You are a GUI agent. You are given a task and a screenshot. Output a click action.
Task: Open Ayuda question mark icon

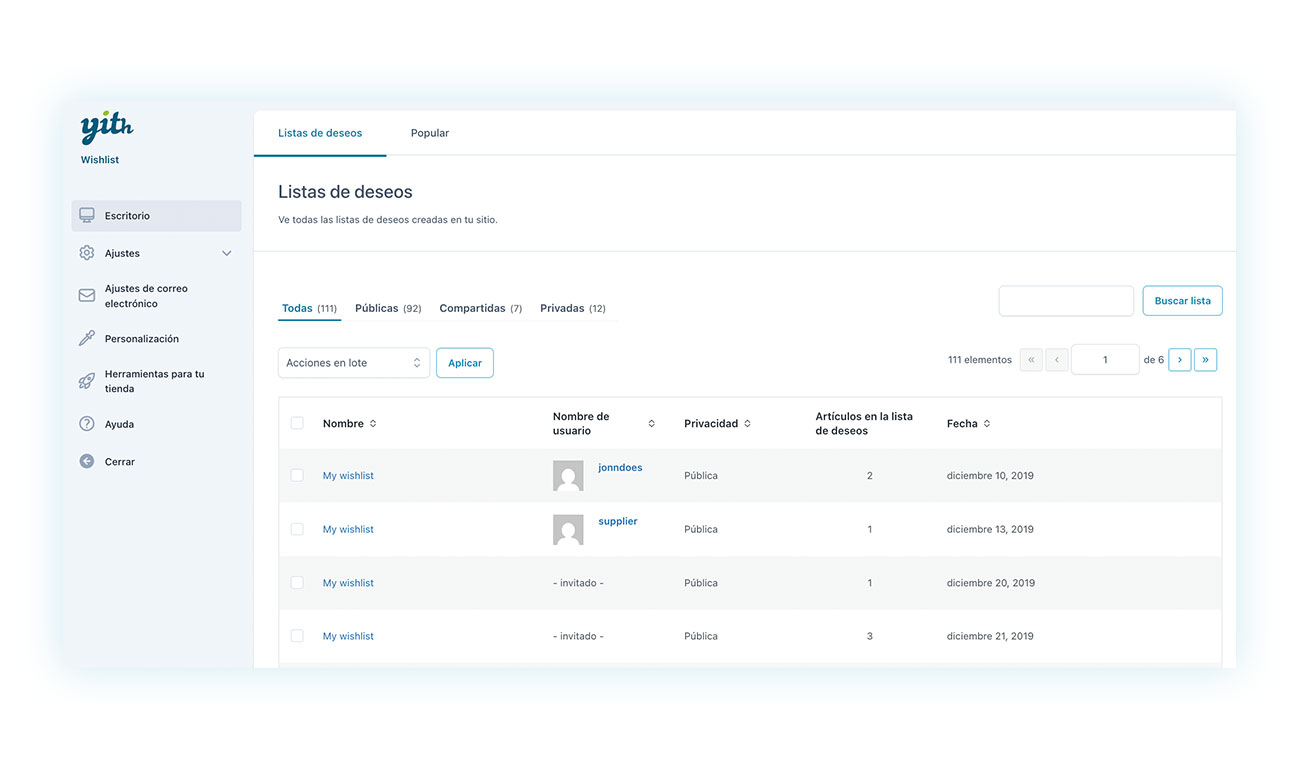[87, 424]
